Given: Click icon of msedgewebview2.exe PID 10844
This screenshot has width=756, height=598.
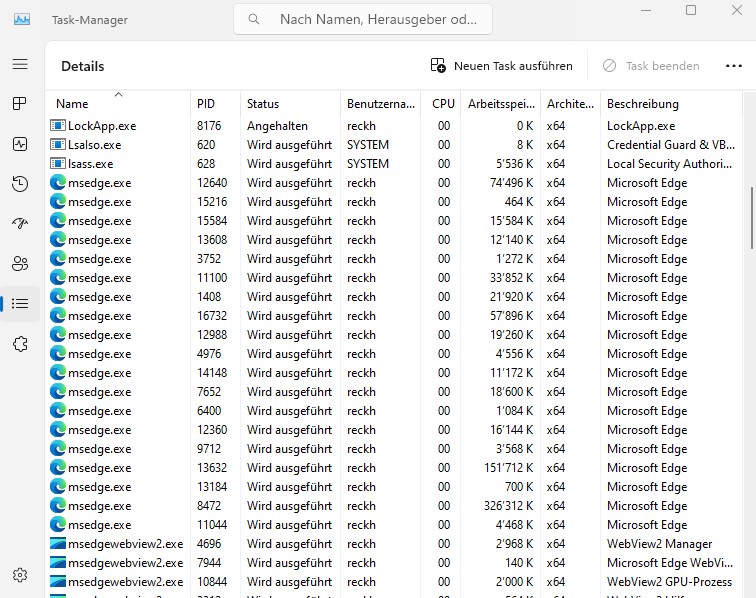Looking at the screenshot, I should pyautogui.click(x=58, y=582).
